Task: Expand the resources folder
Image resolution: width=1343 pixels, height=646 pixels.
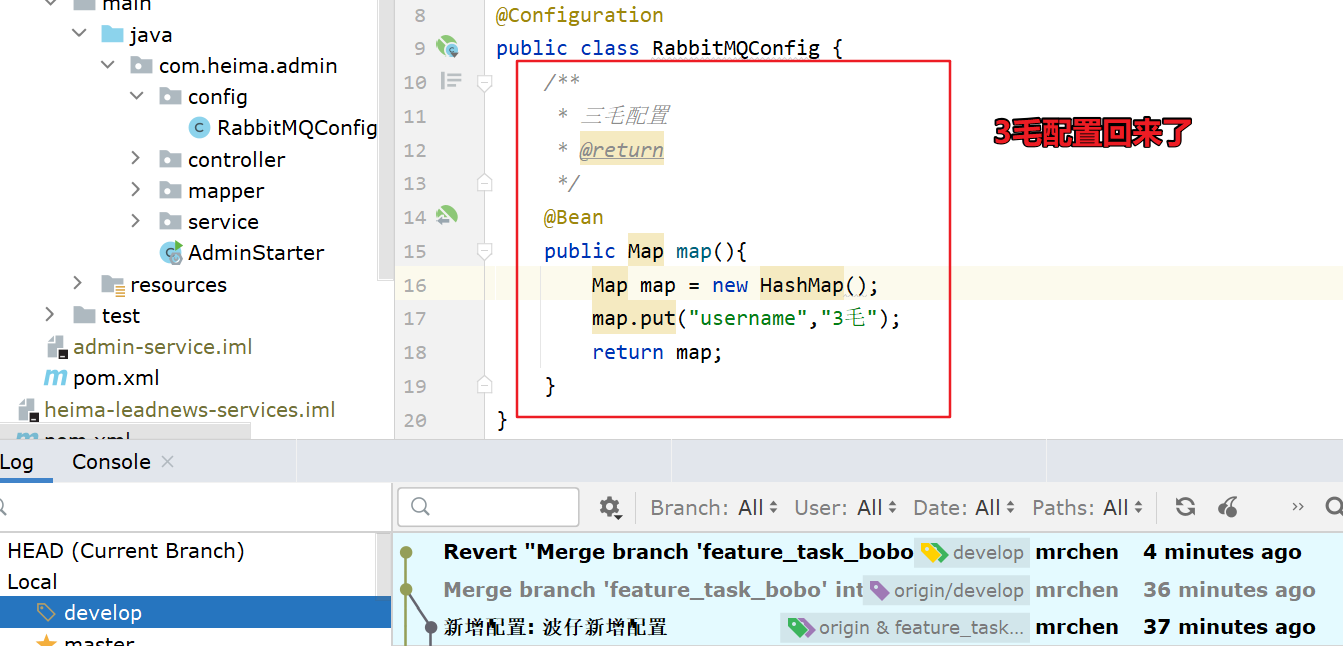Action: point(79,284)
